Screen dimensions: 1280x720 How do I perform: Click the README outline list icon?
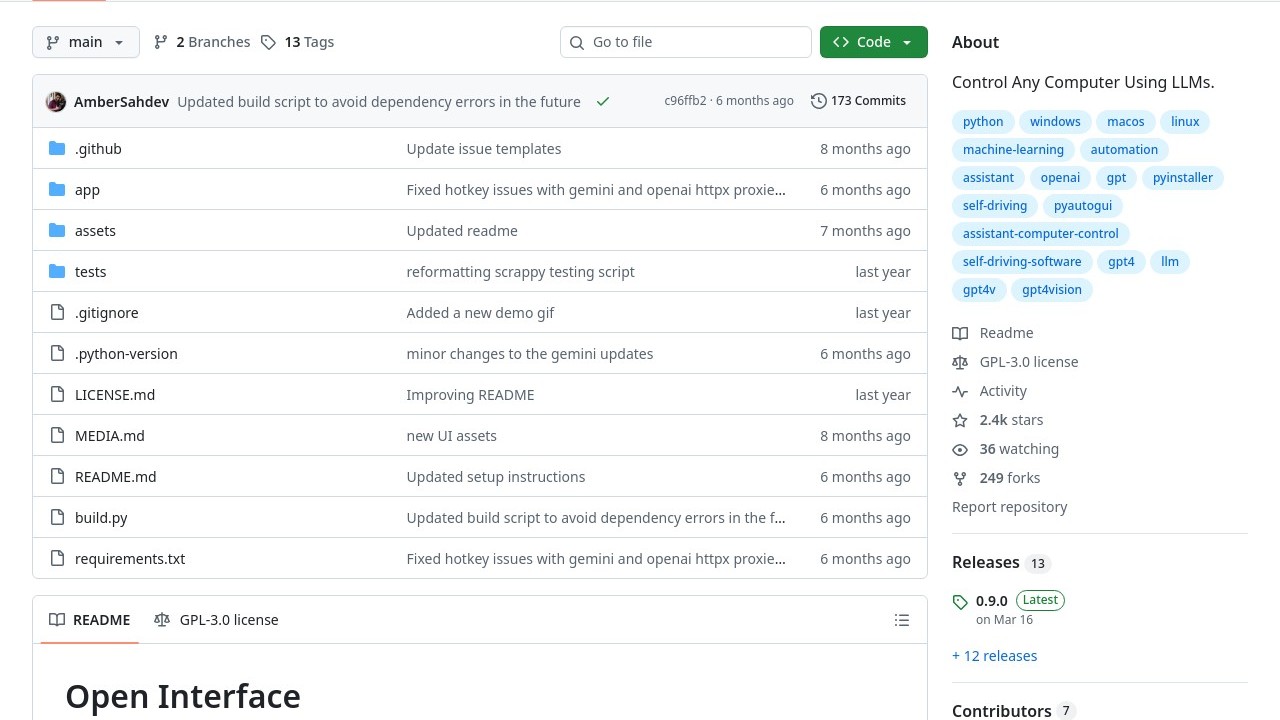tap(901, 620)
